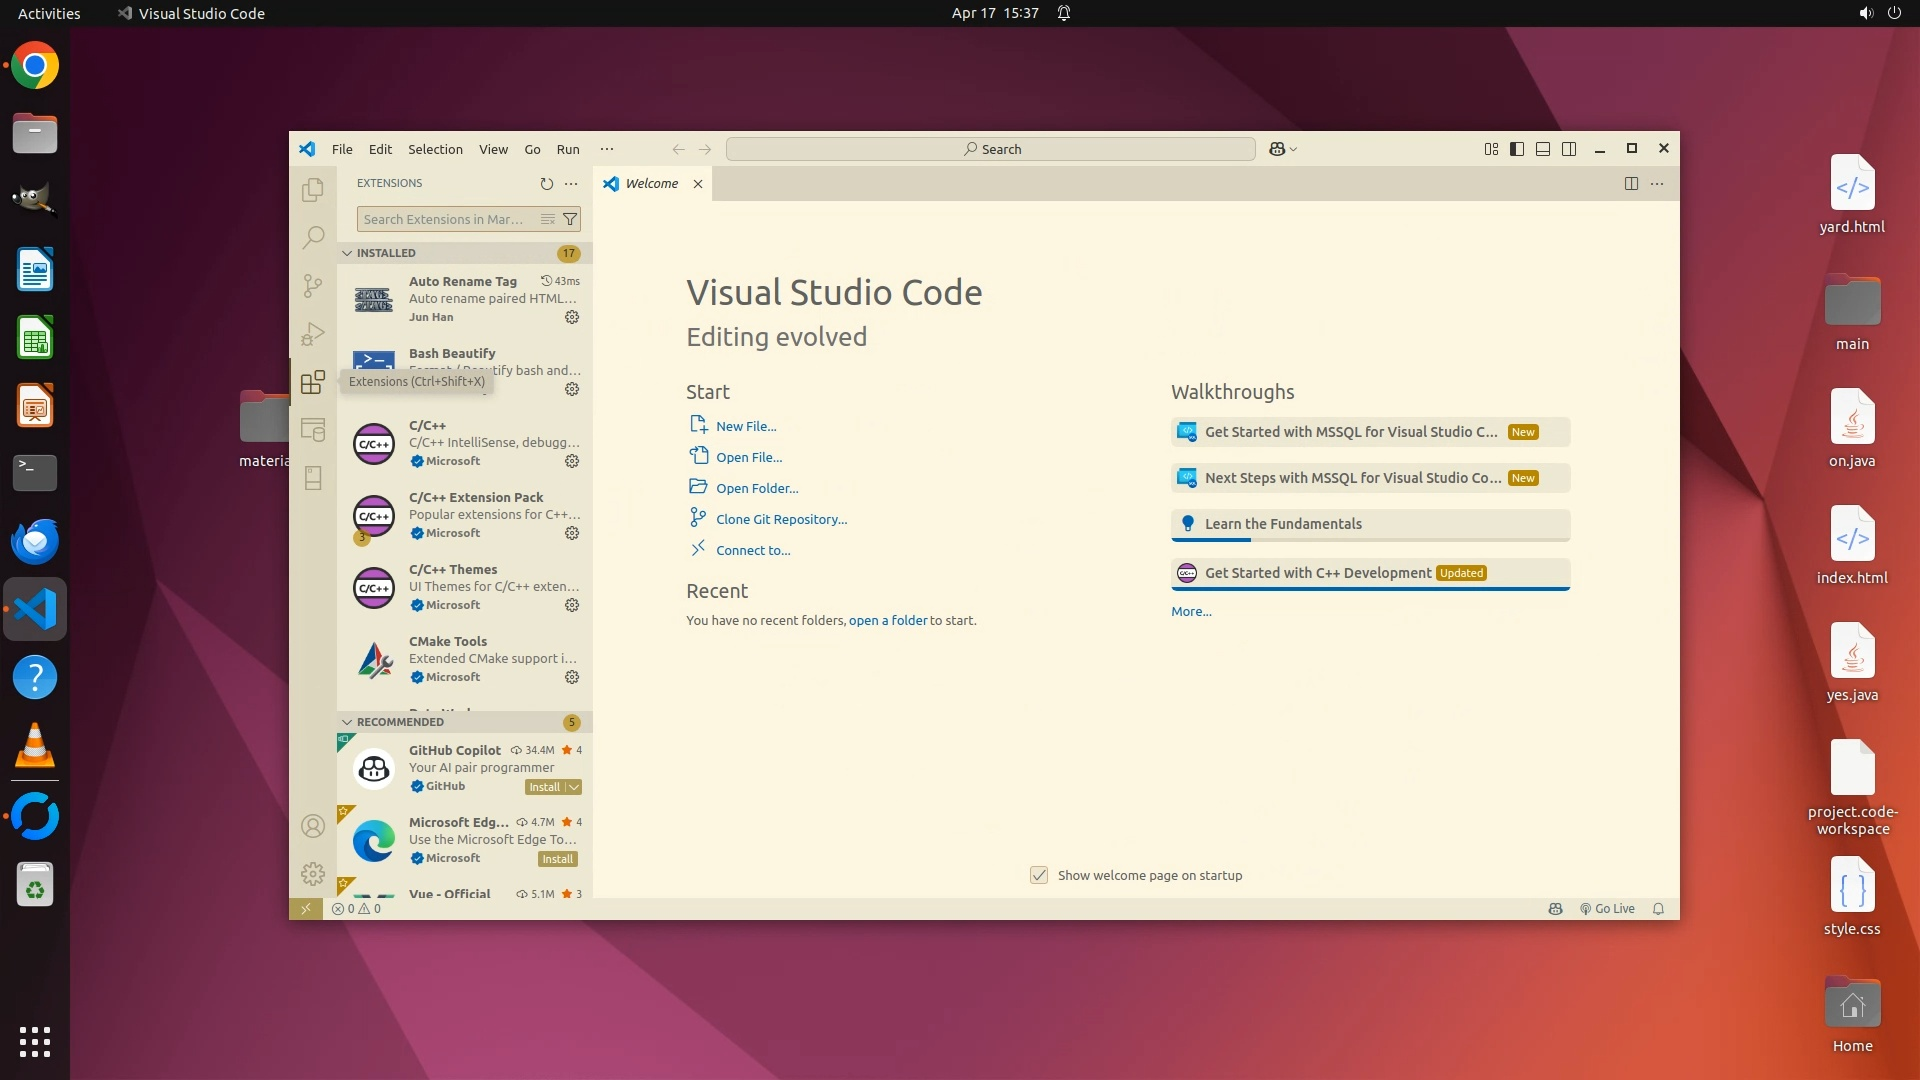Refresh the extensions list
The height and width of the screenshot is (1080, 1920).
click(546, 184)
